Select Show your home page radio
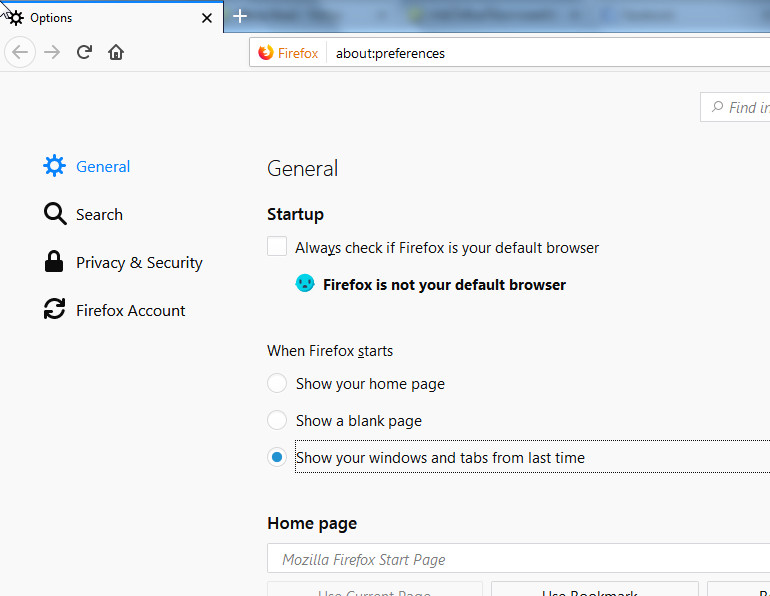770x596 pixels. click(277, 383)
